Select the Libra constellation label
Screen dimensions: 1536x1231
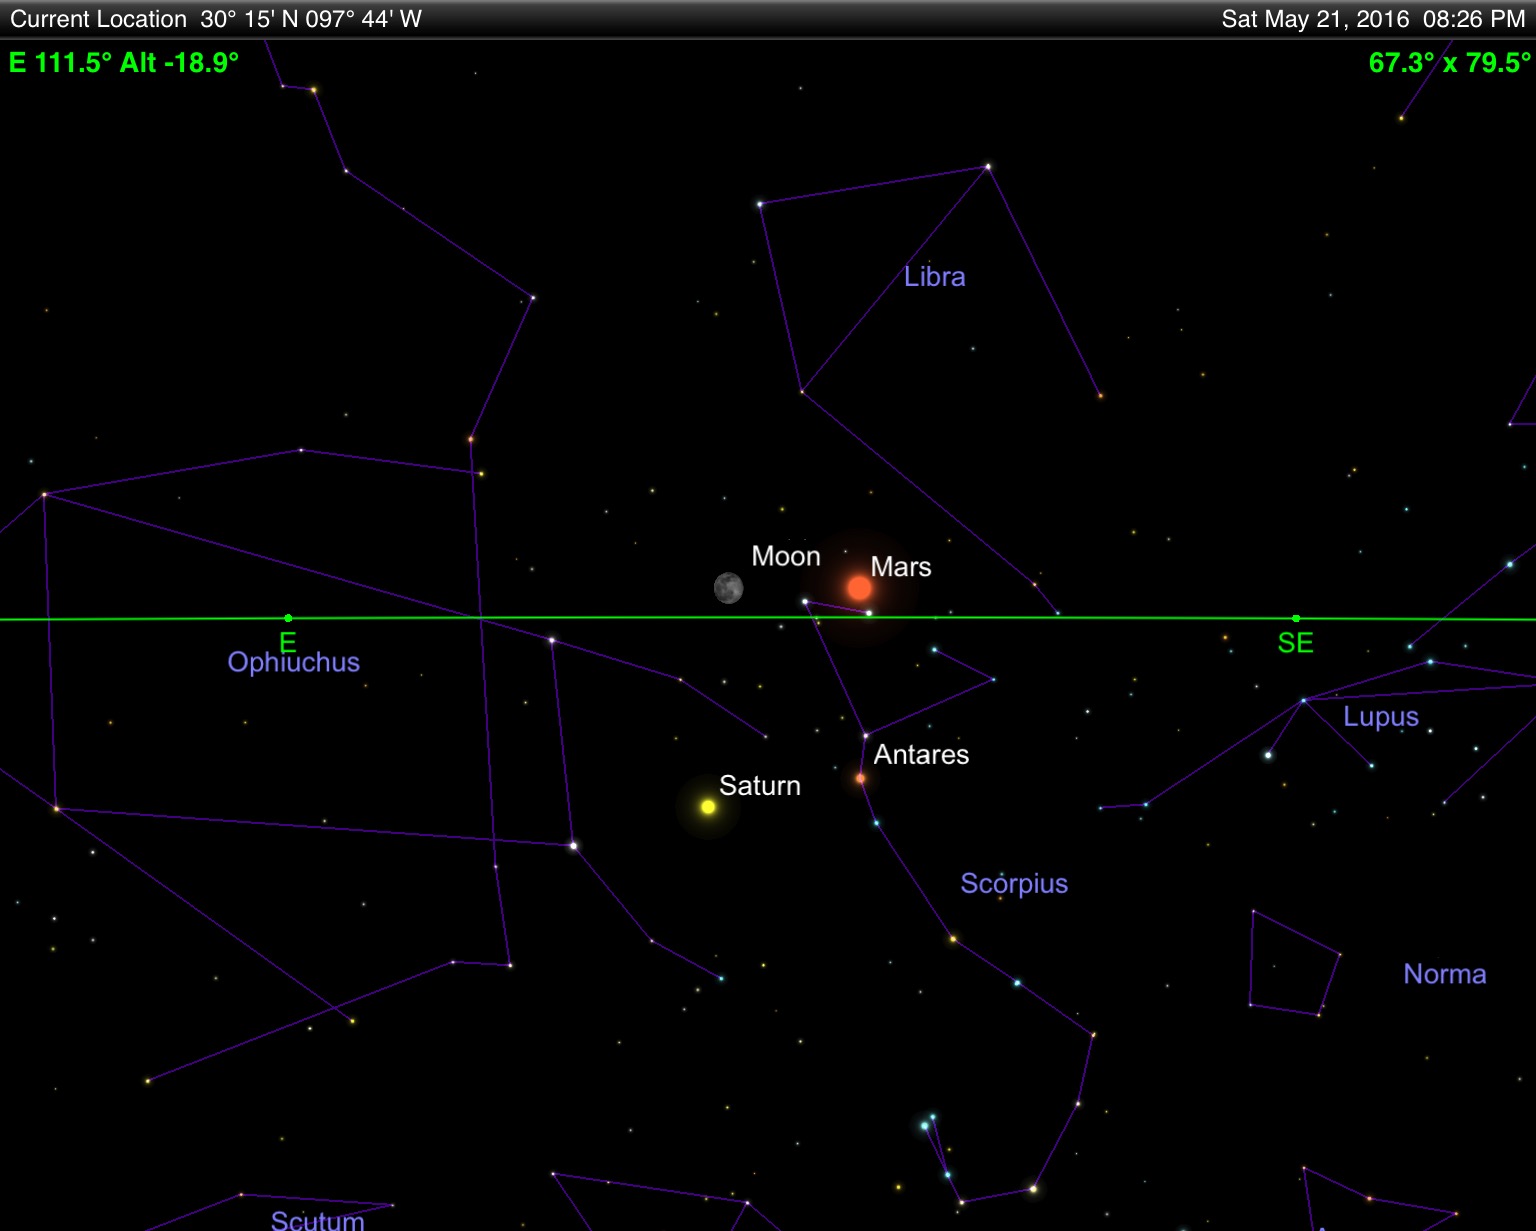(x=935, y=277)
